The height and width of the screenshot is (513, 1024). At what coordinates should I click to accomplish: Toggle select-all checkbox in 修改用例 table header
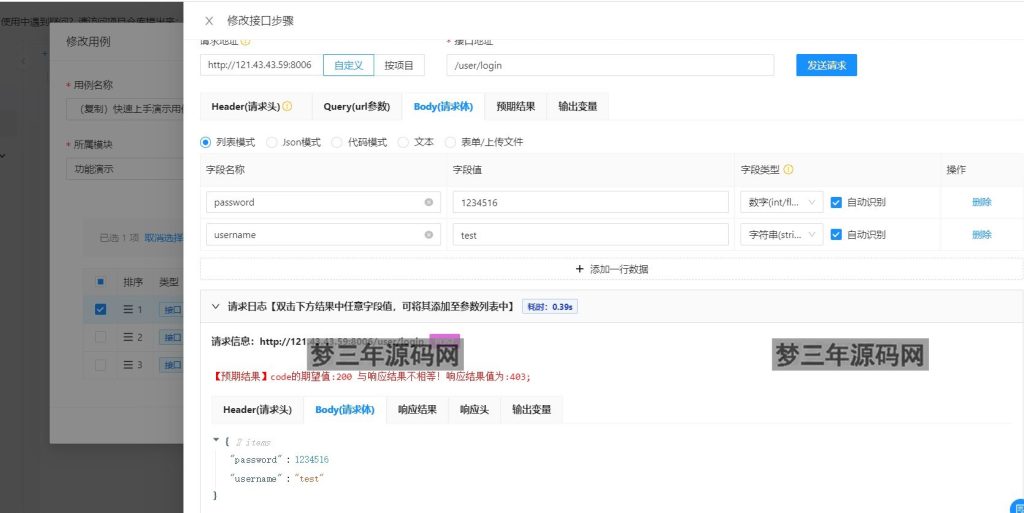[100, 282]
